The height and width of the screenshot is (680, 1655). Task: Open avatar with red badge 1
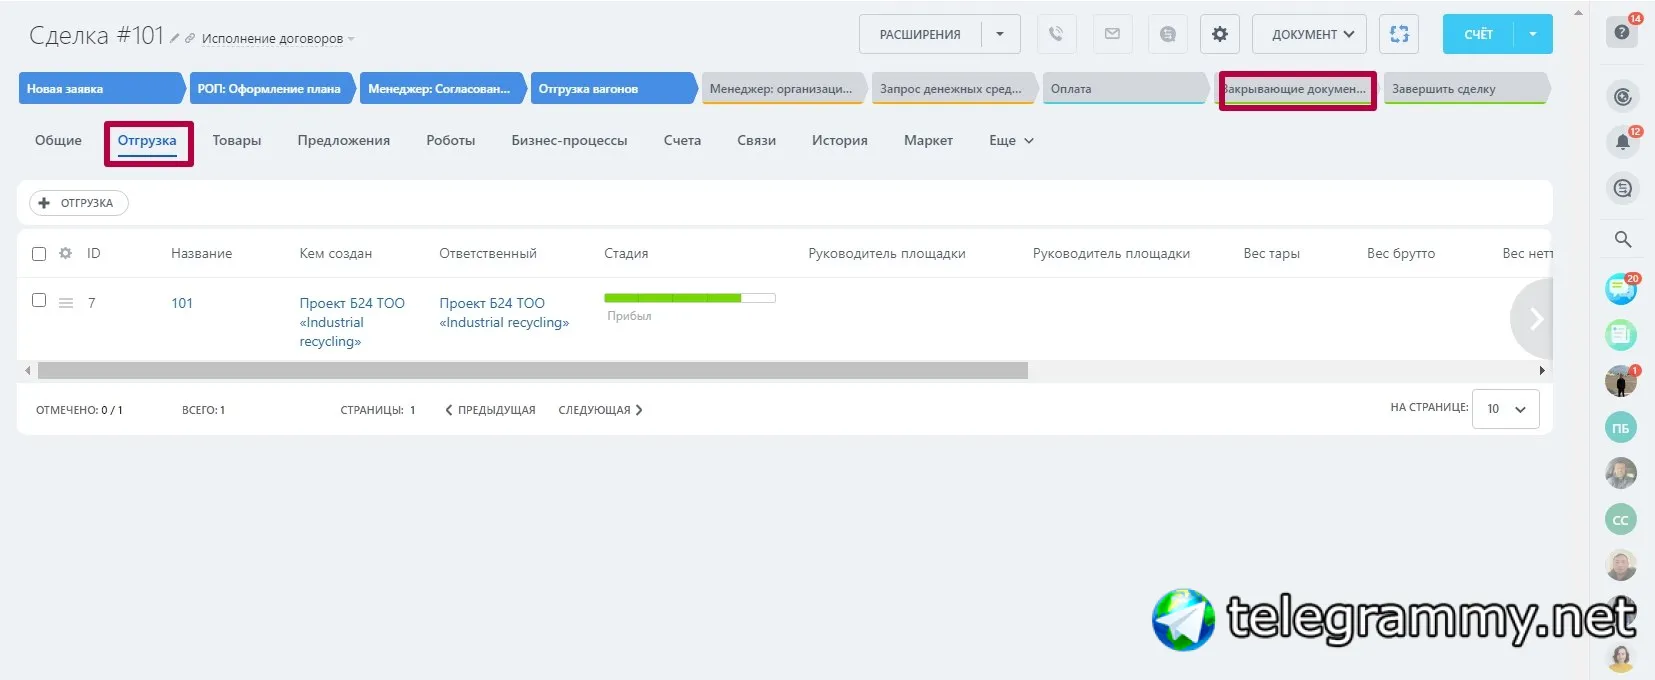1621,381
